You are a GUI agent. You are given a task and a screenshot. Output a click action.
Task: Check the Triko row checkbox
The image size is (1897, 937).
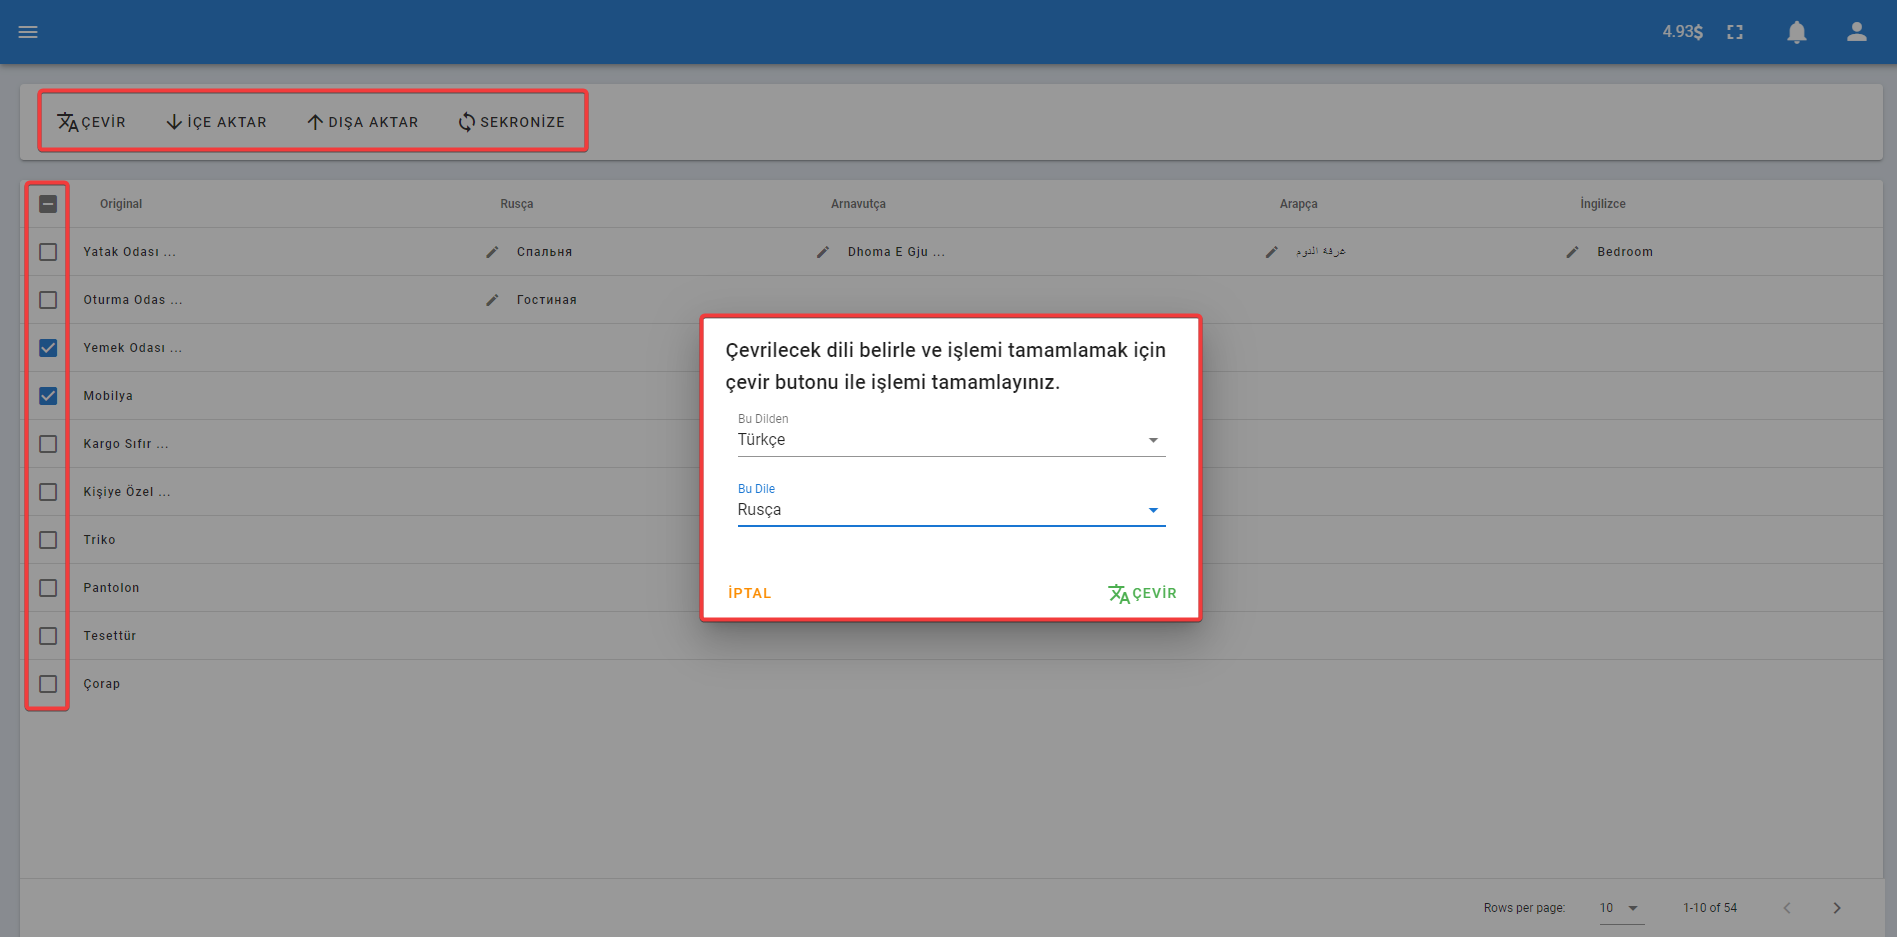48,540
